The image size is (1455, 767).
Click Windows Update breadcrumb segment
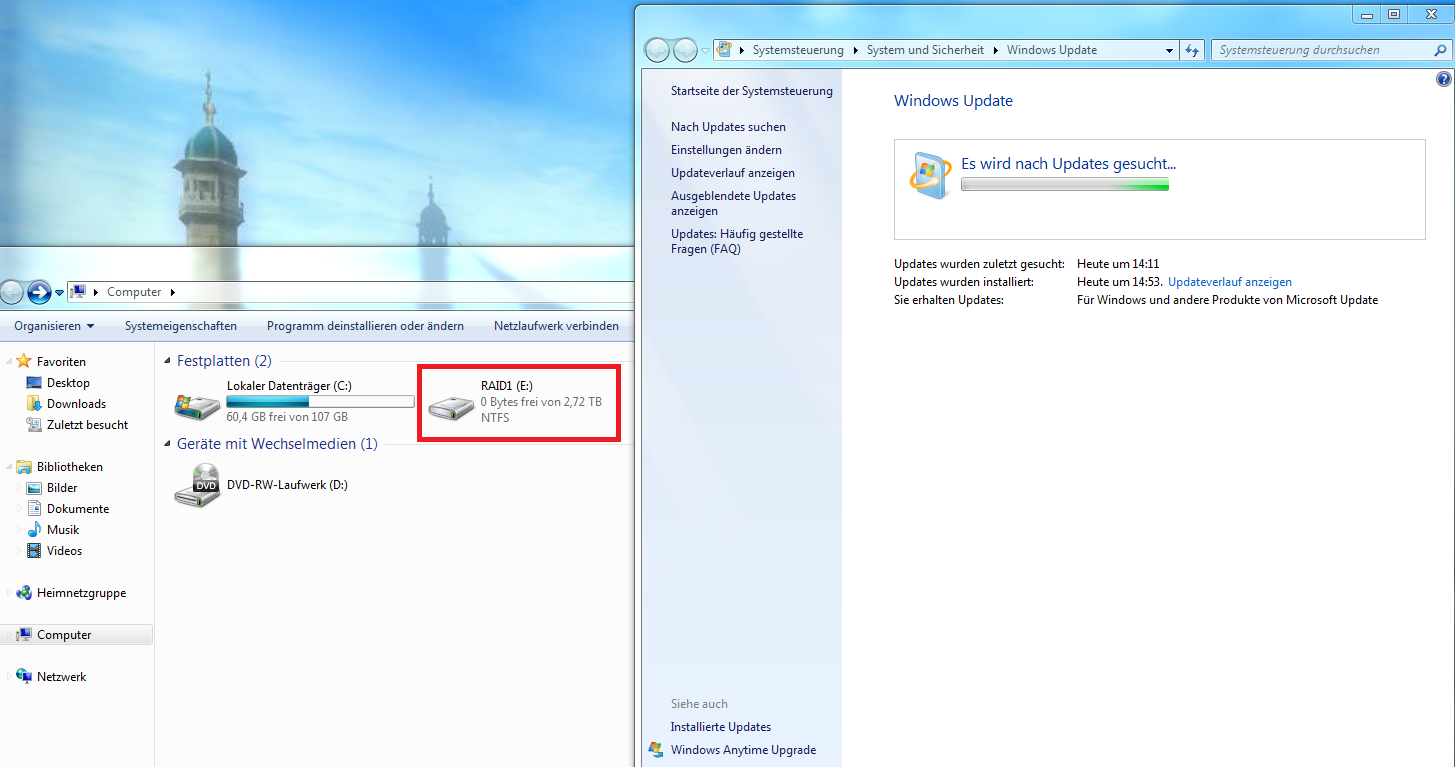1052,50
